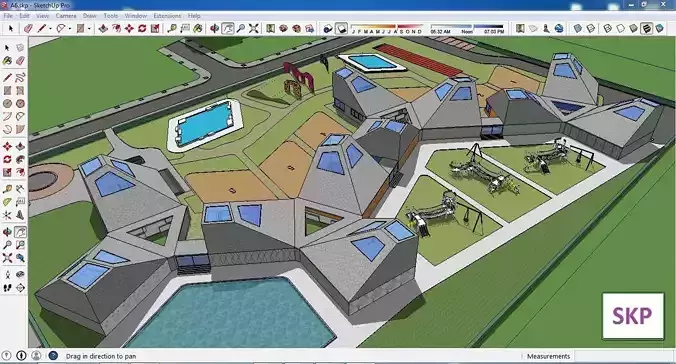Select Position Camera in left toolbar
676x364 pixels.
(x=7, y=275)
